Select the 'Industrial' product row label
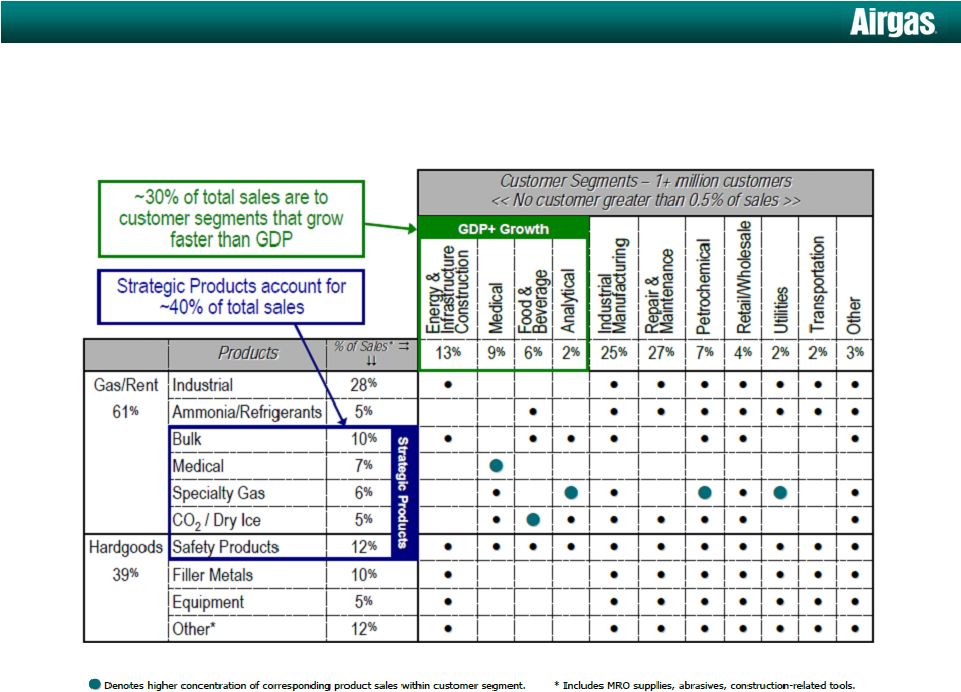The width and height of the screenshot is (961, 692). pyautogui.click(x=202, y=386)
